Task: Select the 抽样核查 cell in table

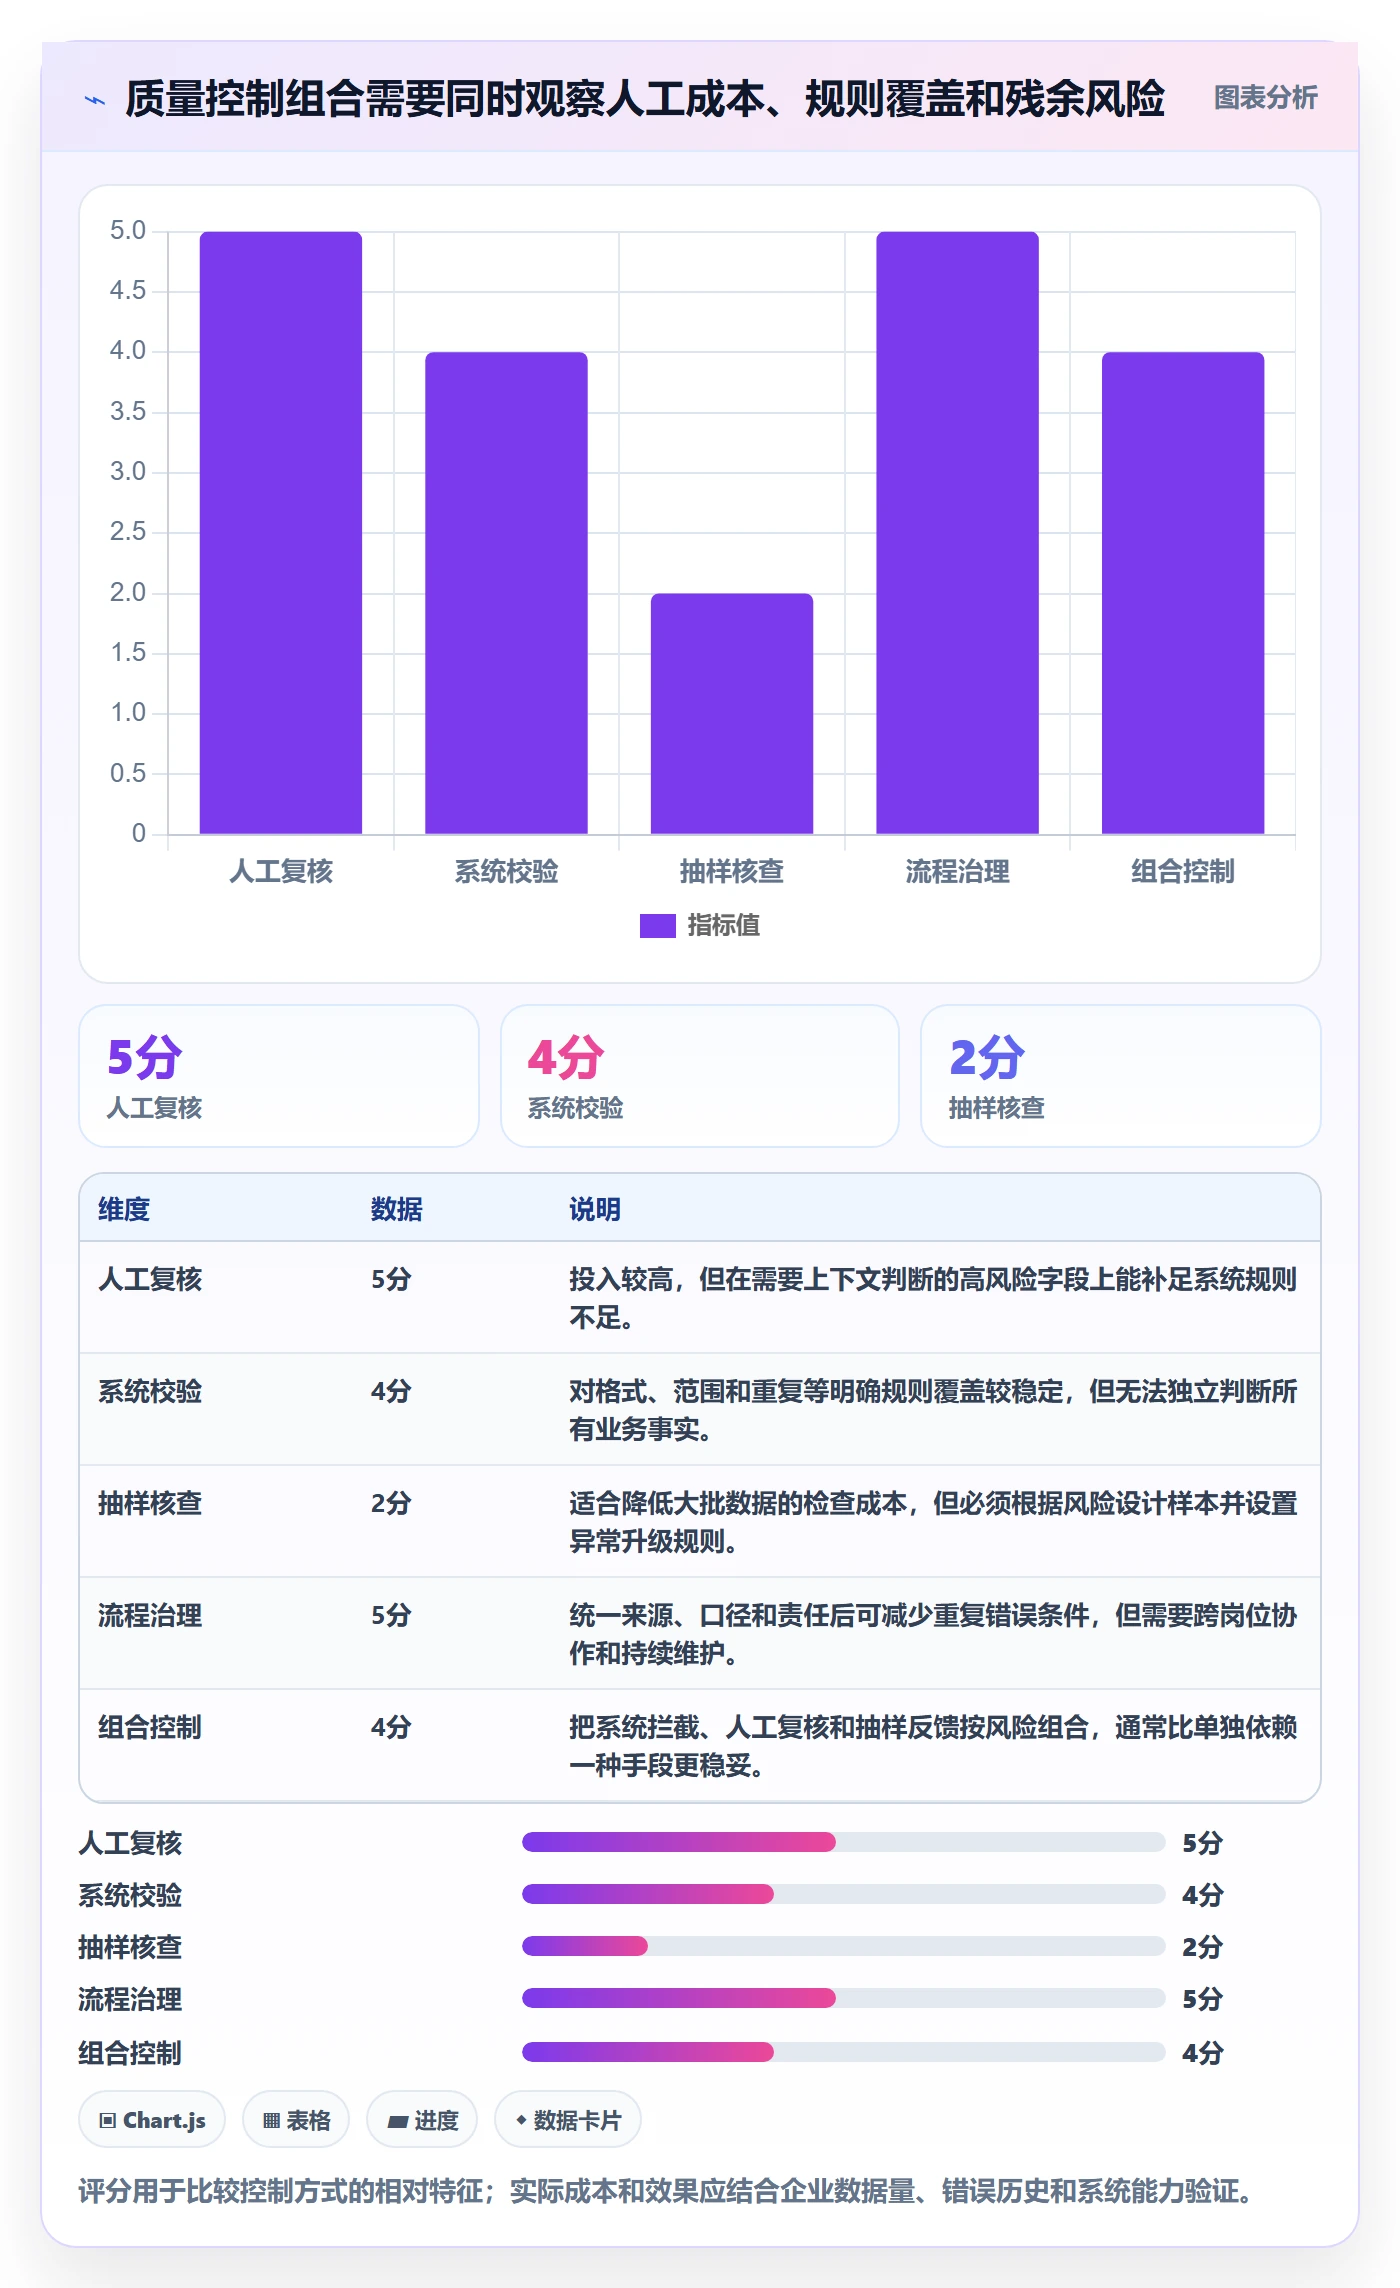Action: [150, 1503]
